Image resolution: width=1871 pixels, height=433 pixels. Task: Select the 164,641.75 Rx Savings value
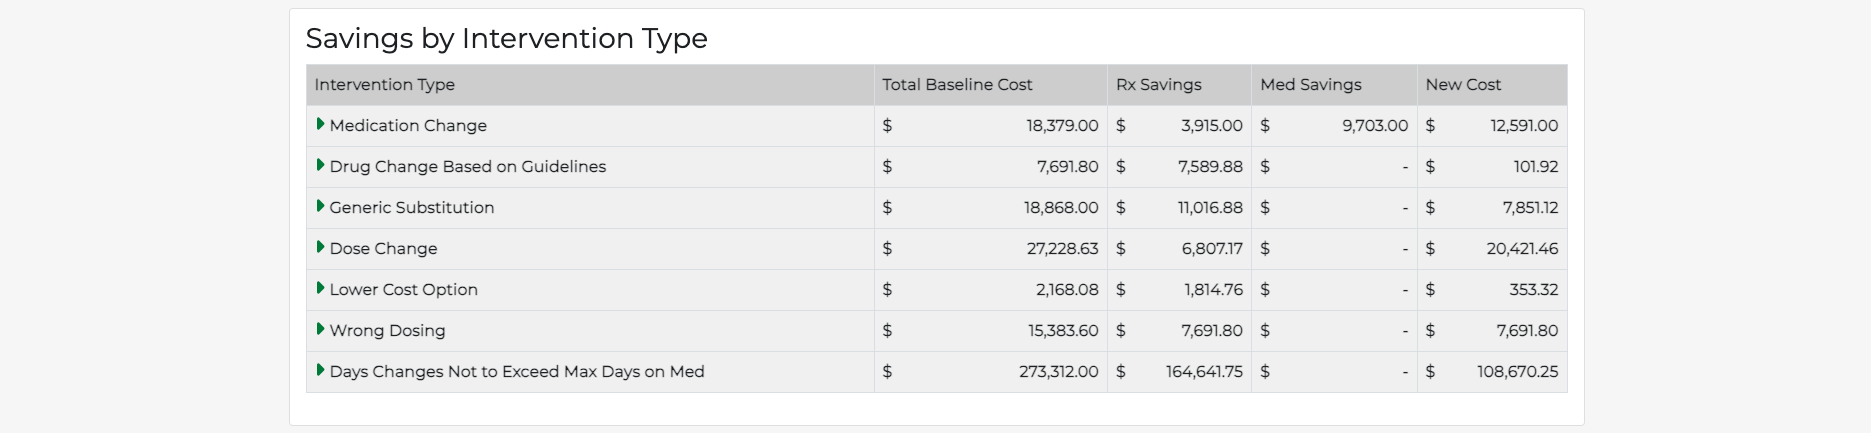[1204, 372]
